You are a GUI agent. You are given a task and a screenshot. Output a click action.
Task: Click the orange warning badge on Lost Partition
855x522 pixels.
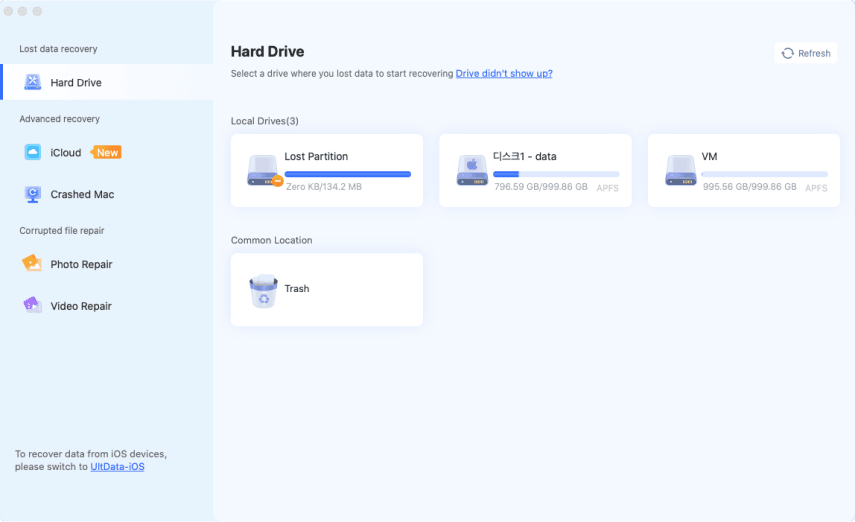(x=278, y=181)
